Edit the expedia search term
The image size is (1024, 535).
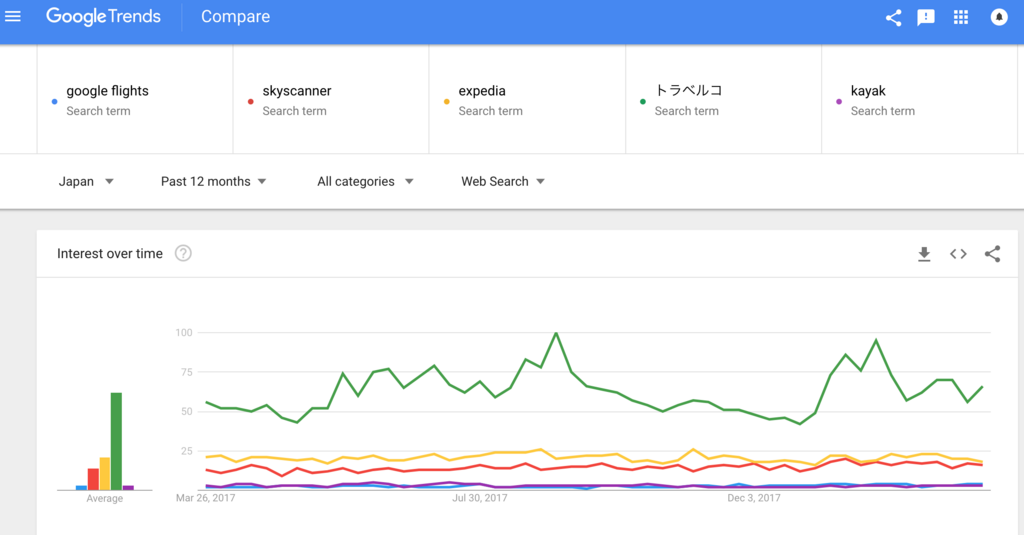pos(527,99)
